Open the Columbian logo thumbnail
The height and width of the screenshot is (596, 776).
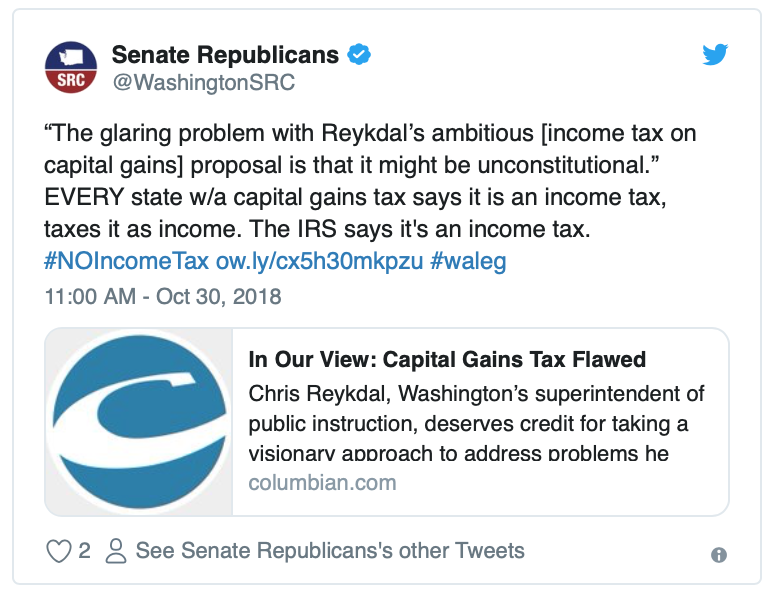pyautogui.click(x=139, y=422)
